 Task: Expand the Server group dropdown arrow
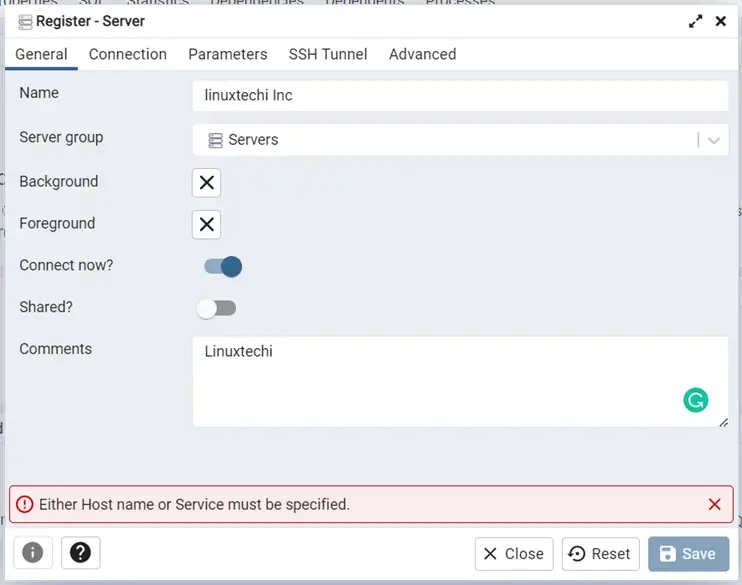point(714,140)
